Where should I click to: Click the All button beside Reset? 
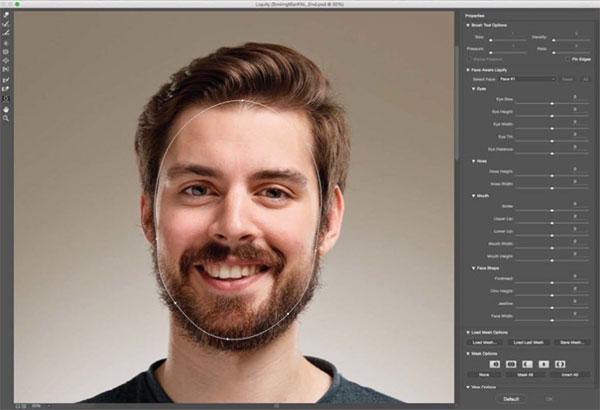click(585, 79)
